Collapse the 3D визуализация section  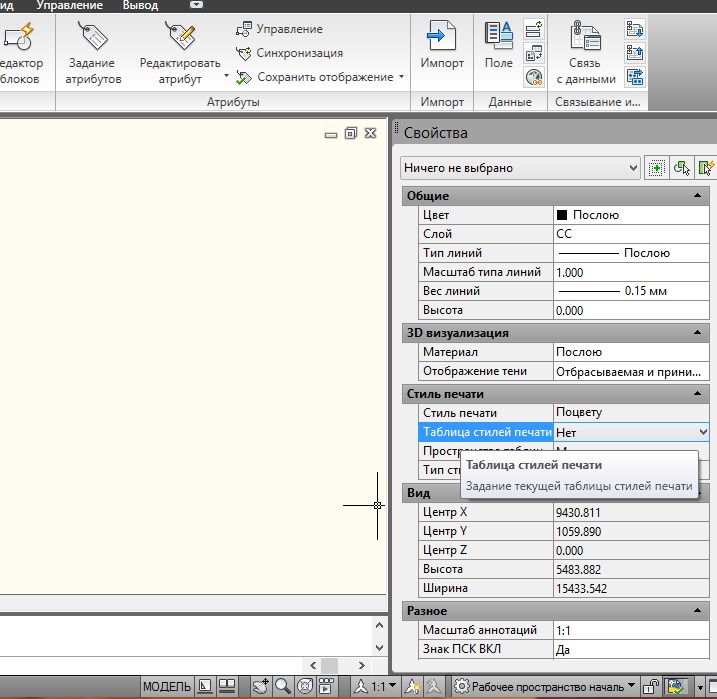click(697, 332)
